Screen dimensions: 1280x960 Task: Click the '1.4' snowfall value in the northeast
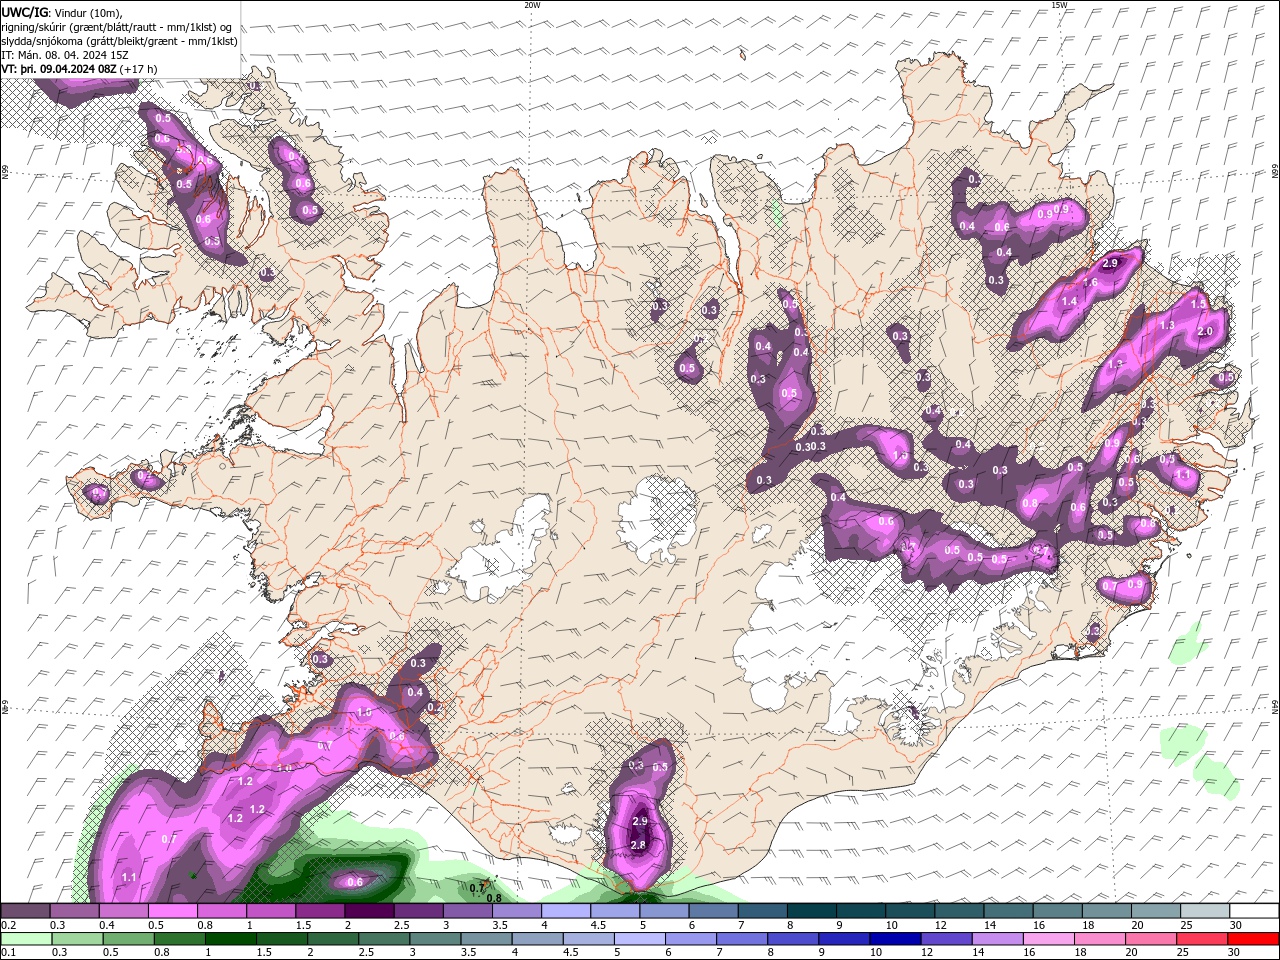tap(1069, 301)
